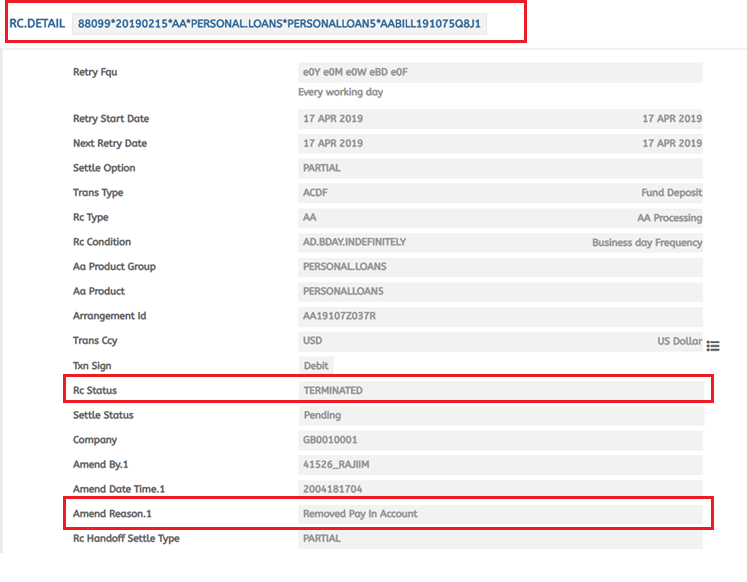This screenshot has height=582, width=747.
Task: Select the Retry Start Date field
Action: (500, 119)
